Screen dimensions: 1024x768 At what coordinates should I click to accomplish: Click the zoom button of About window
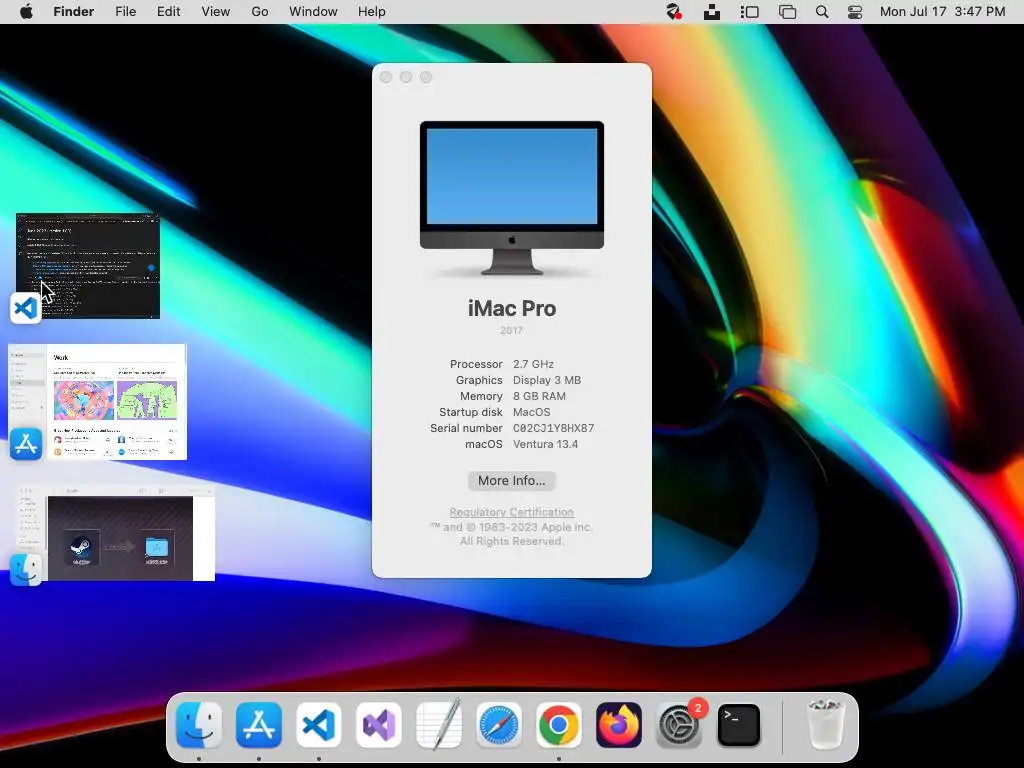coord(426,77)
